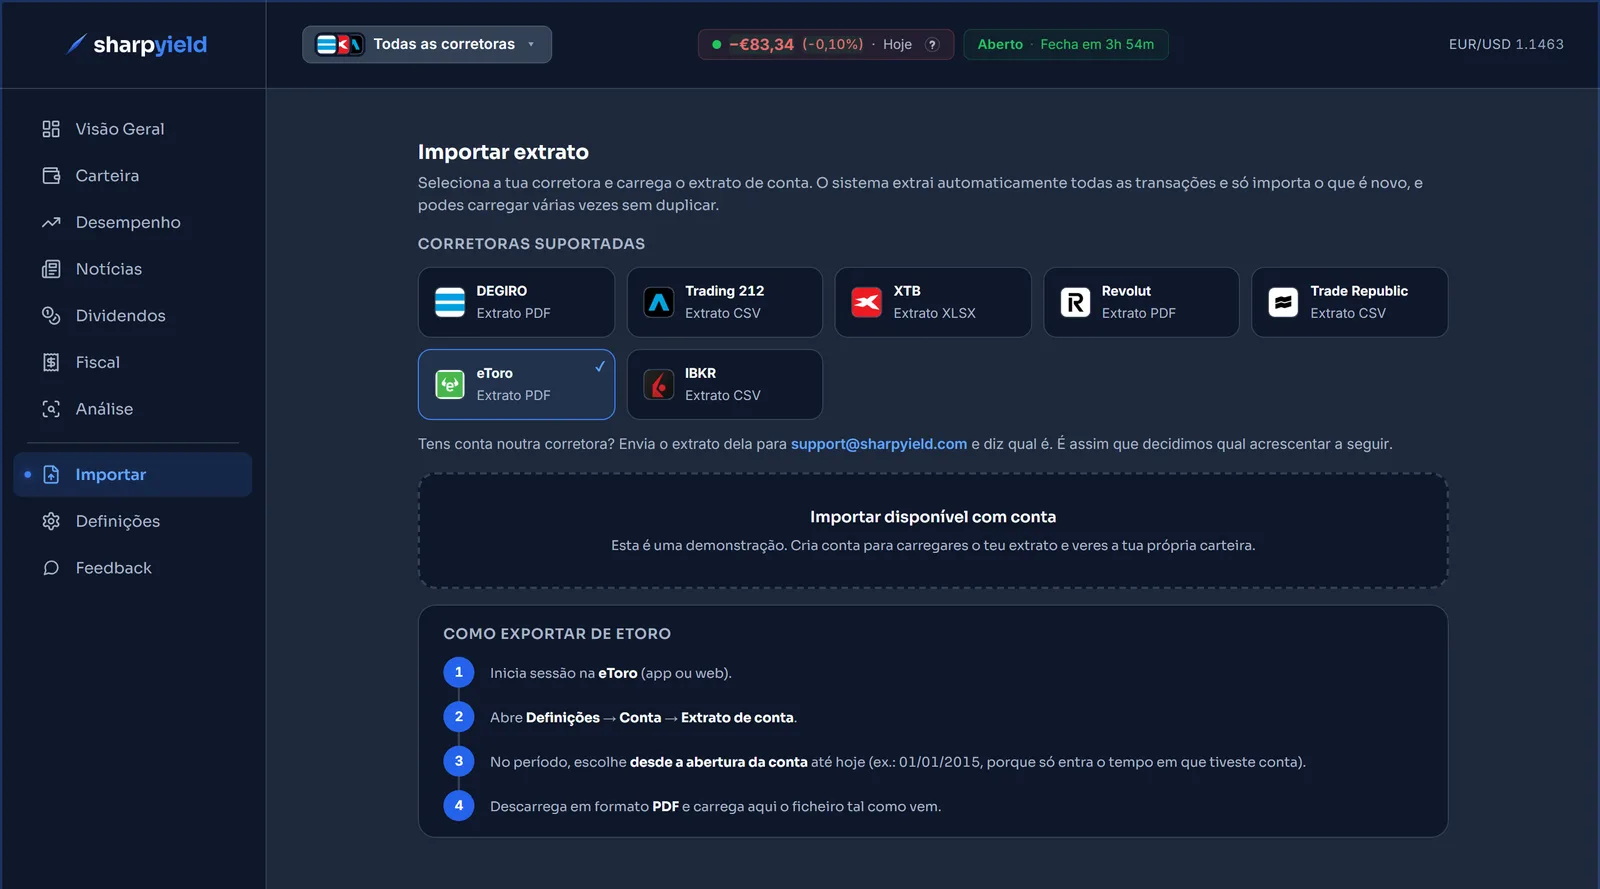Click the XTB broker logo
1600x889 pixels.
(x=866, y=302)
